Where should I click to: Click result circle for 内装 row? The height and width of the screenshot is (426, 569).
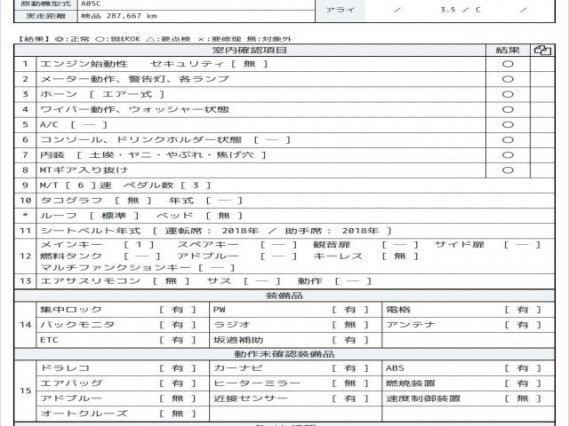(508, 155)
